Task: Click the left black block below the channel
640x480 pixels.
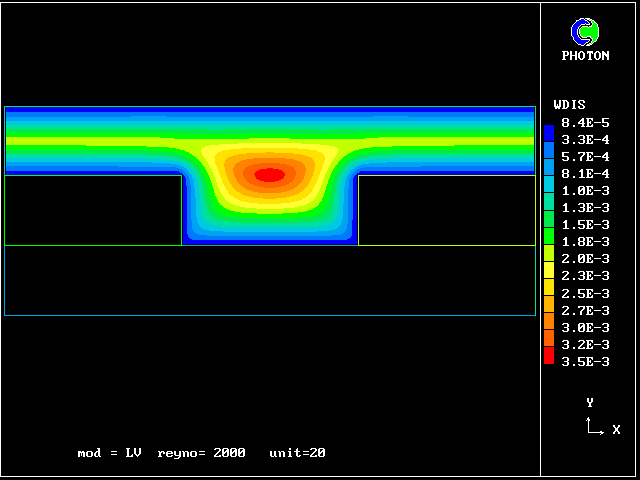Action: point(93,210)
